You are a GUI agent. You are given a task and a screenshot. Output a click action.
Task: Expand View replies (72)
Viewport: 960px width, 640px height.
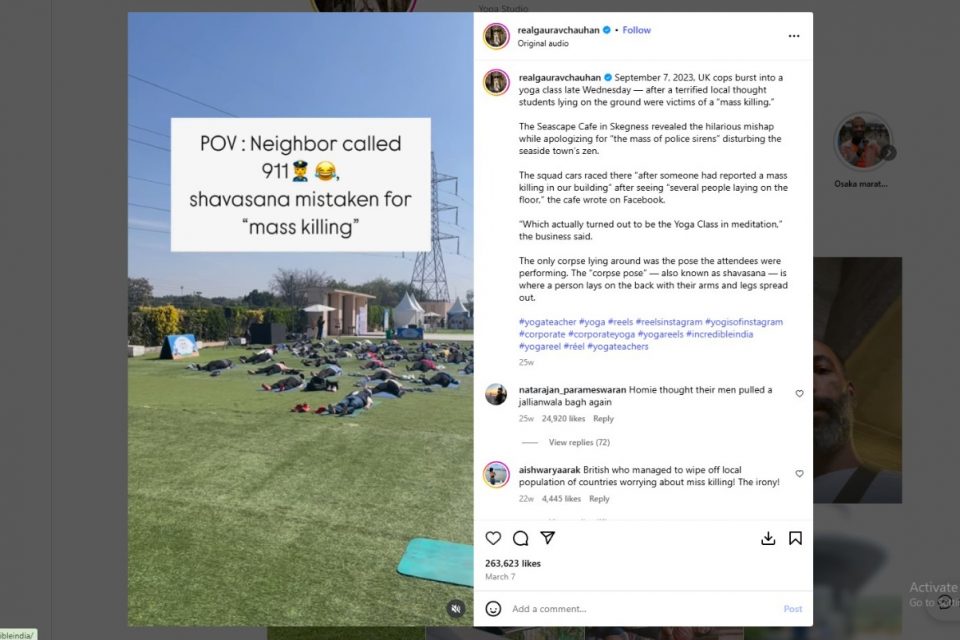(x=579, y=442)
